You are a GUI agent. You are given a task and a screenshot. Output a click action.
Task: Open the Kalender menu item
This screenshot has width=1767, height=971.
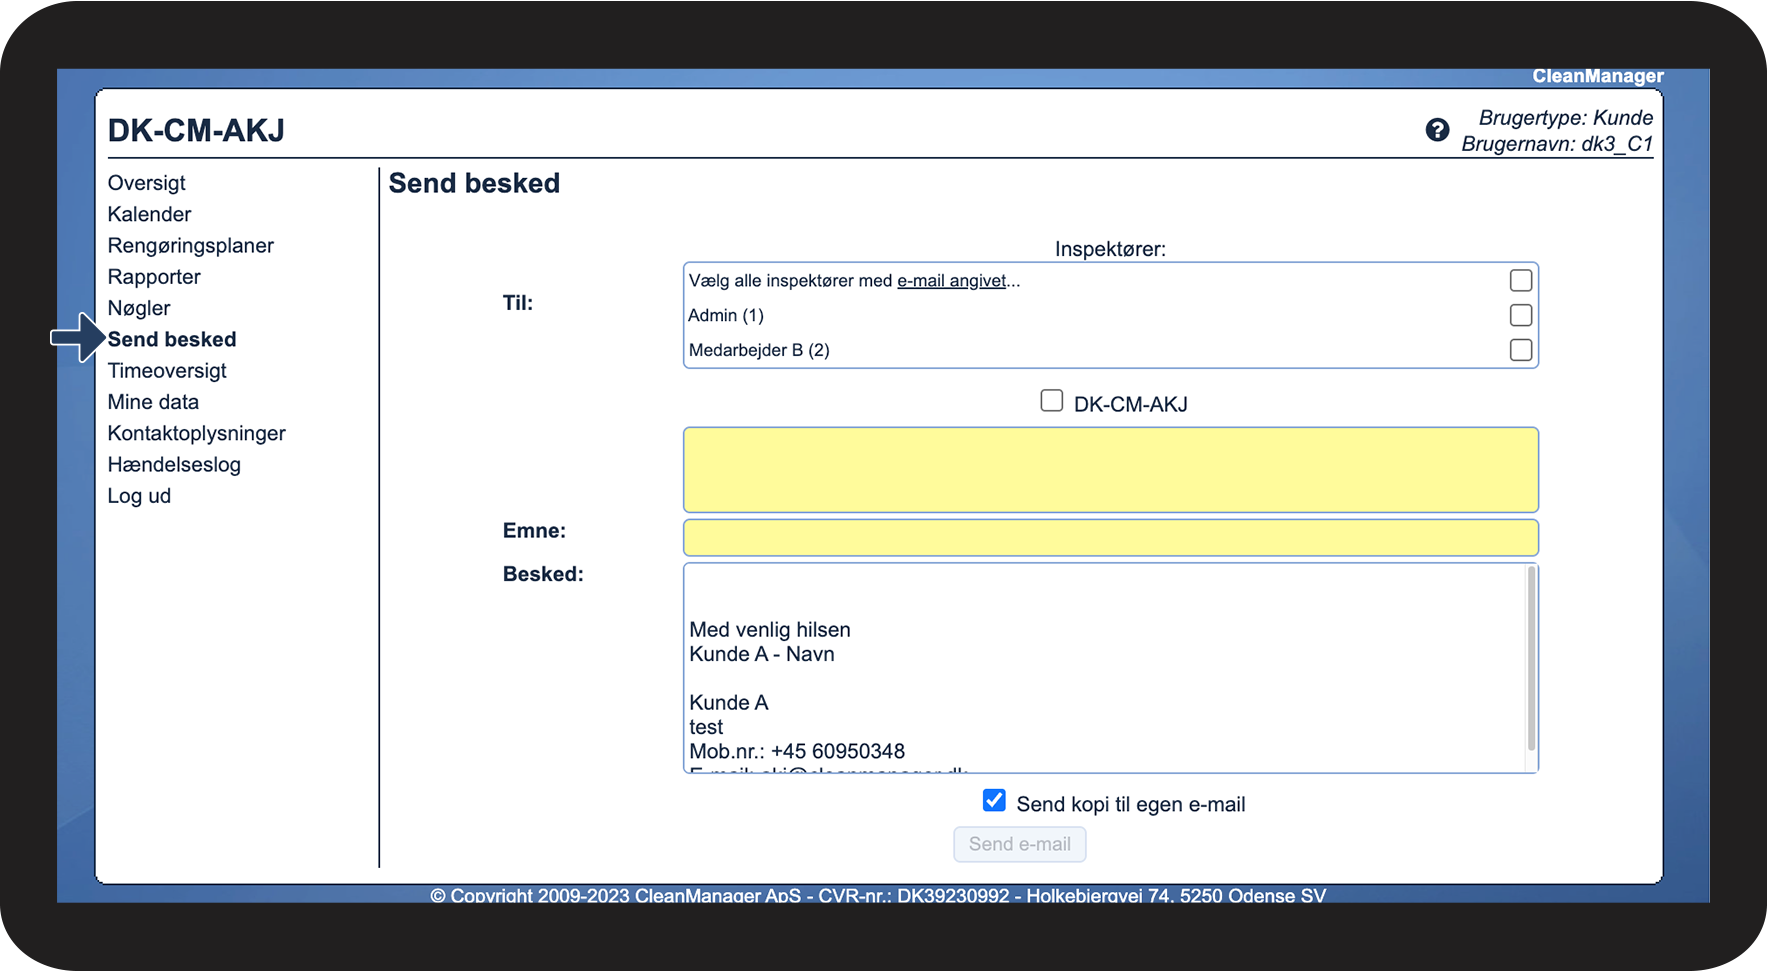(x=148, y=214)
